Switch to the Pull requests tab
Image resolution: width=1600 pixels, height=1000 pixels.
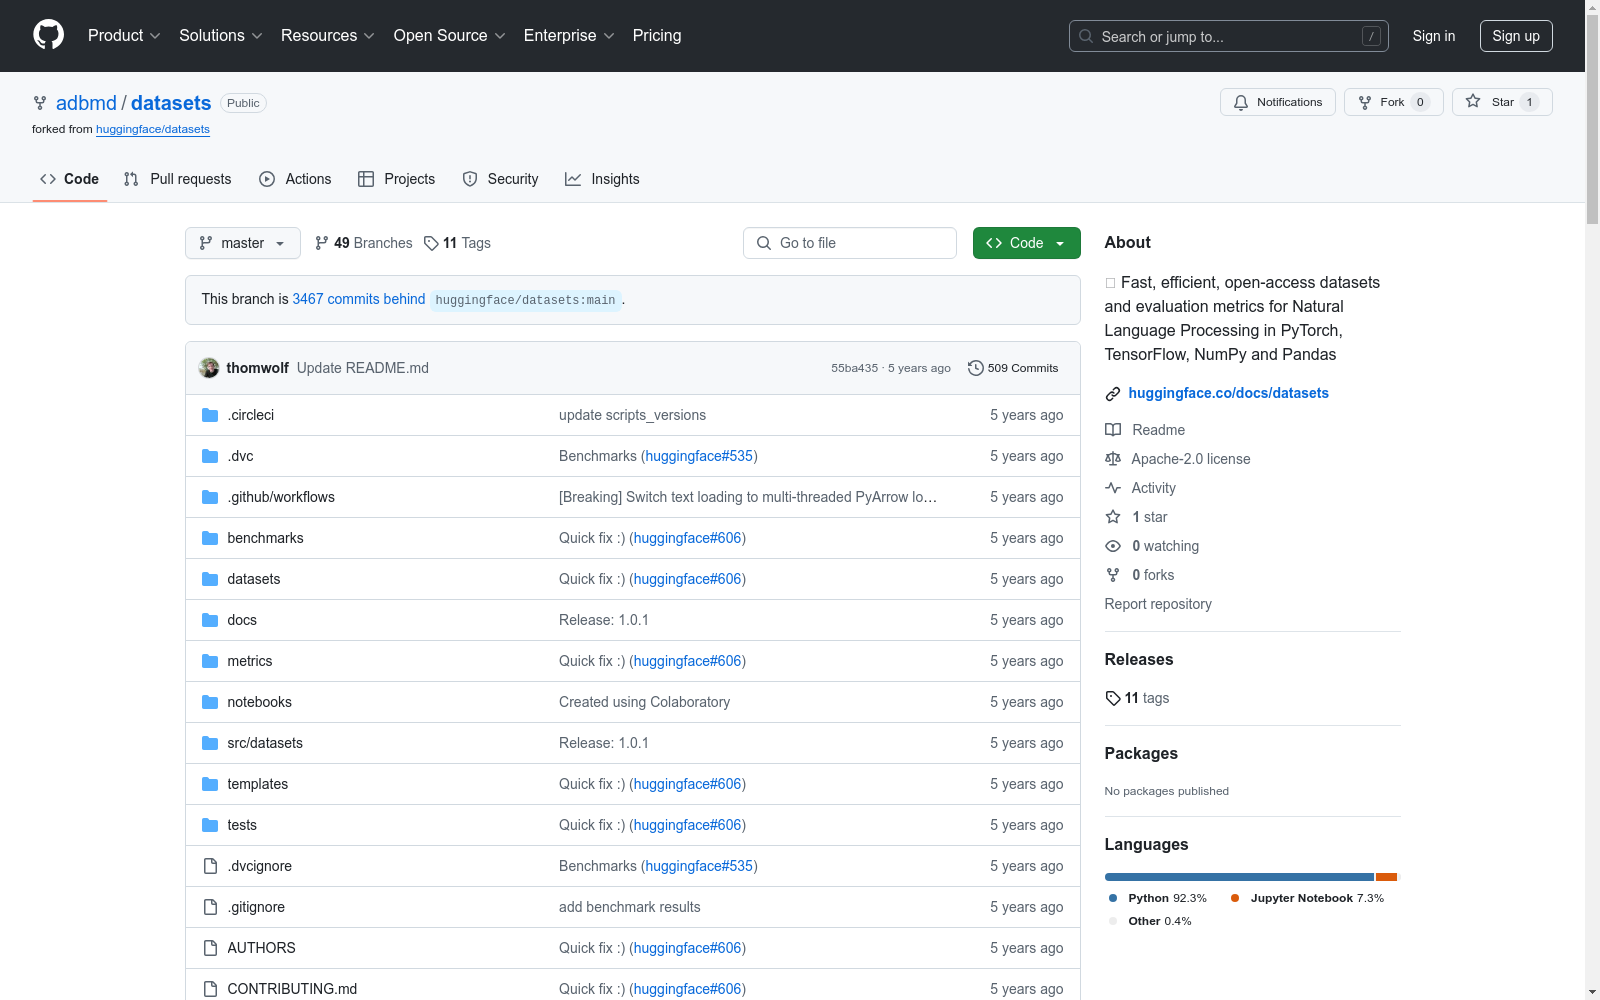click(177, 179)
